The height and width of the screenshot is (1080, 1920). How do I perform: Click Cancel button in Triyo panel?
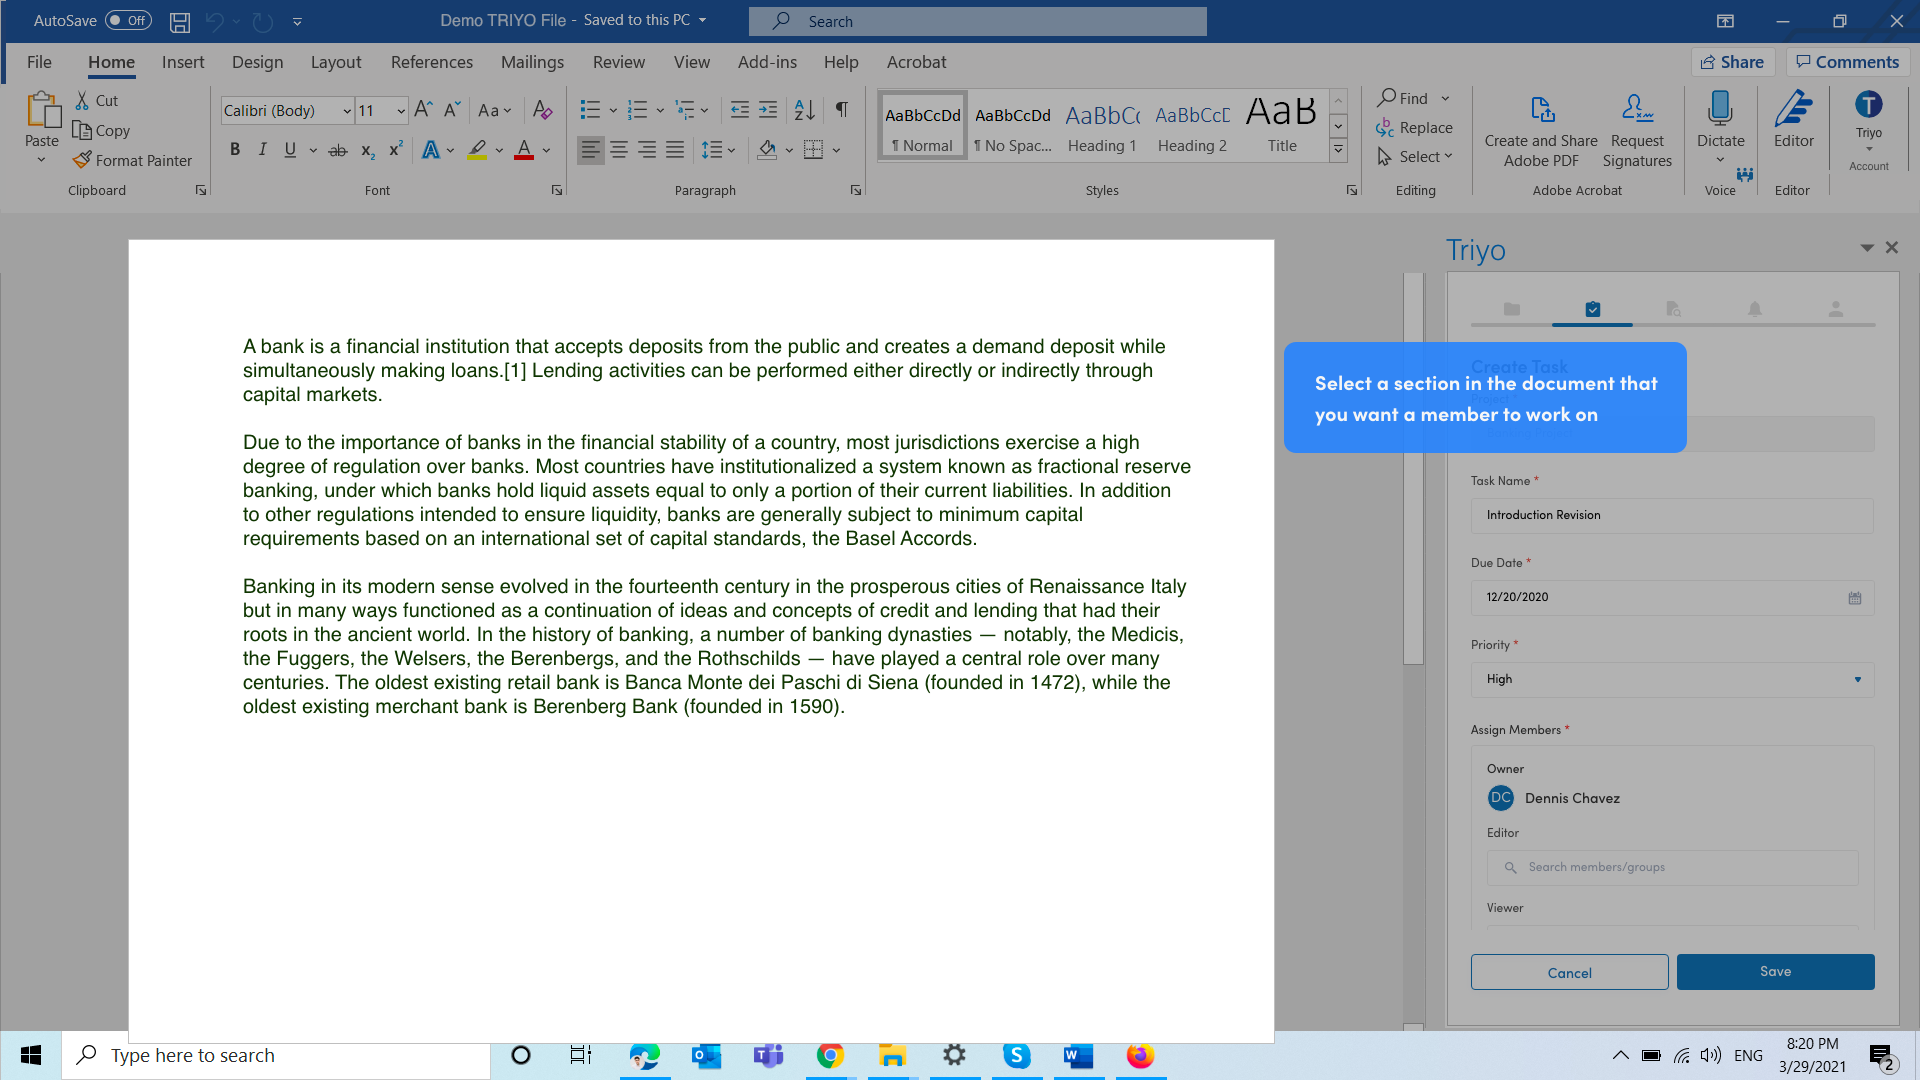(x=1569, y=972)
